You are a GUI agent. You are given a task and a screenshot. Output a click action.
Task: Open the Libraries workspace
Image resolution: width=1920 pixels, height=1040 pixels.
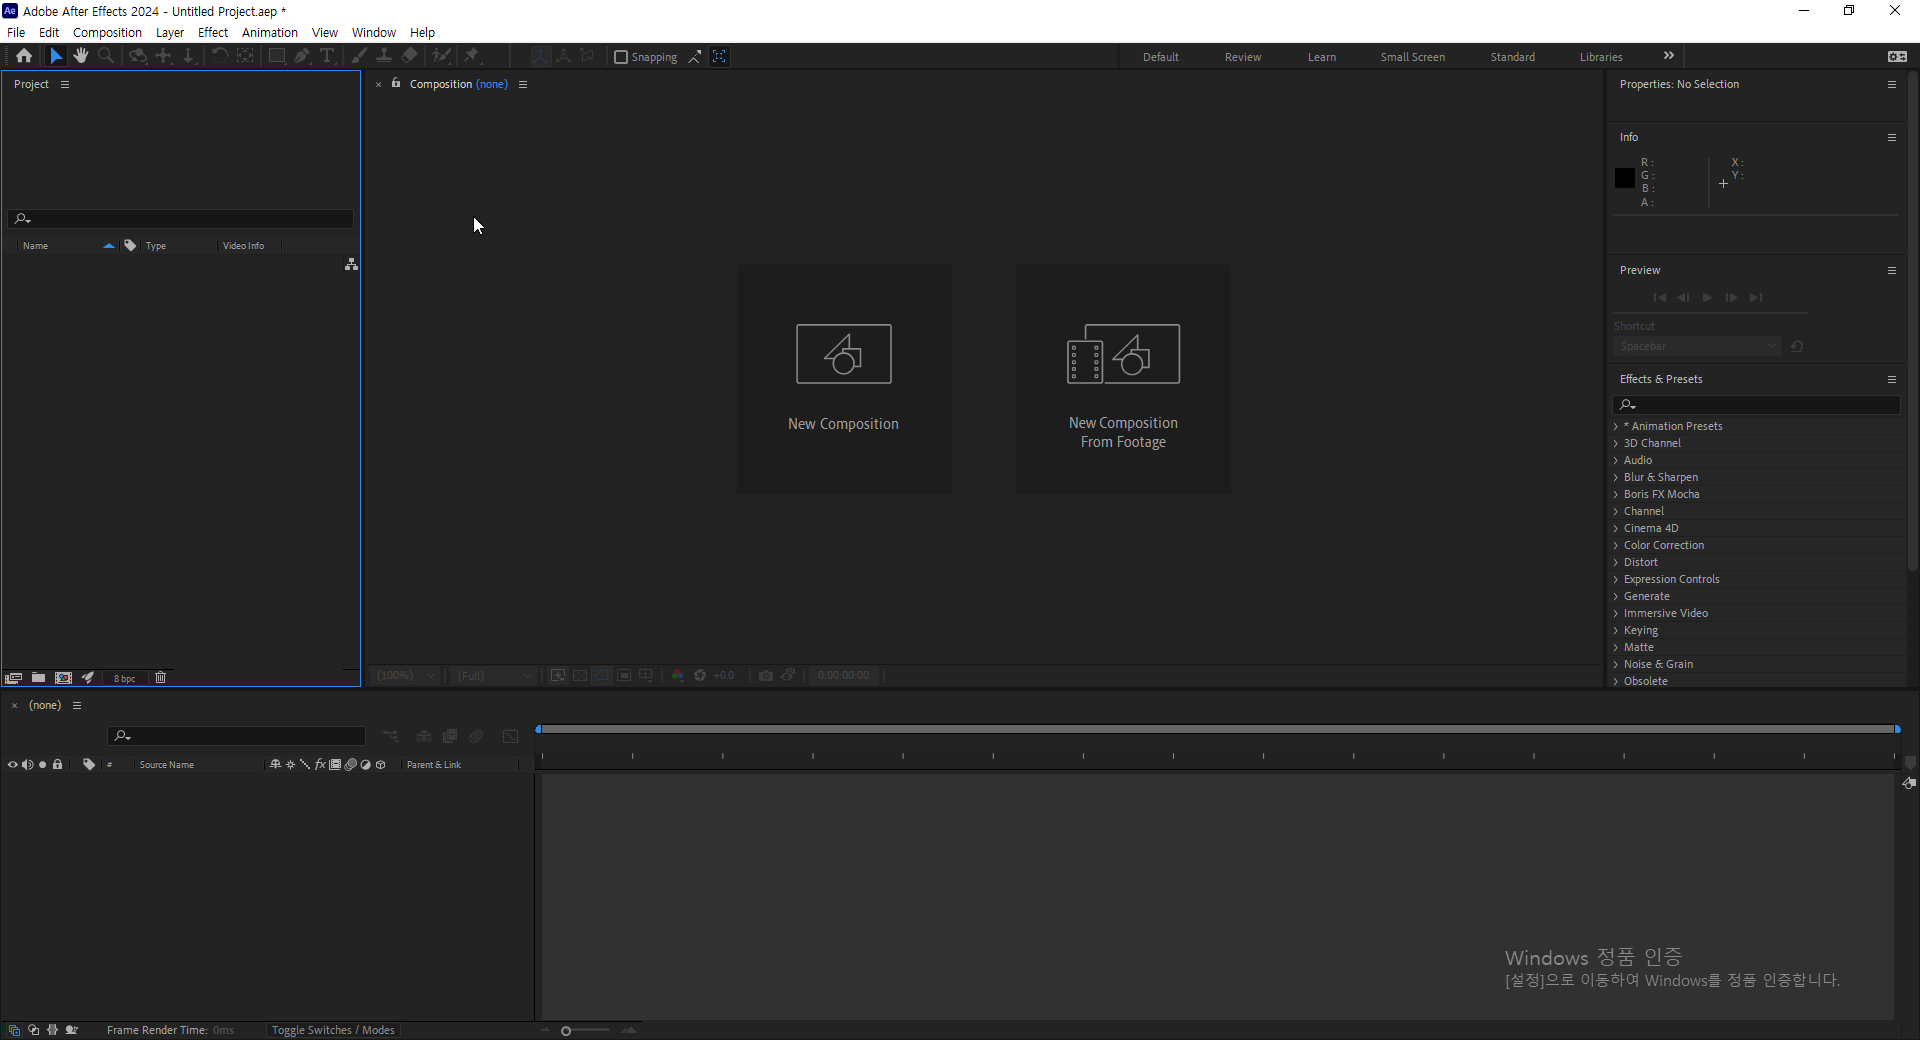click(x=1601, y=57)
